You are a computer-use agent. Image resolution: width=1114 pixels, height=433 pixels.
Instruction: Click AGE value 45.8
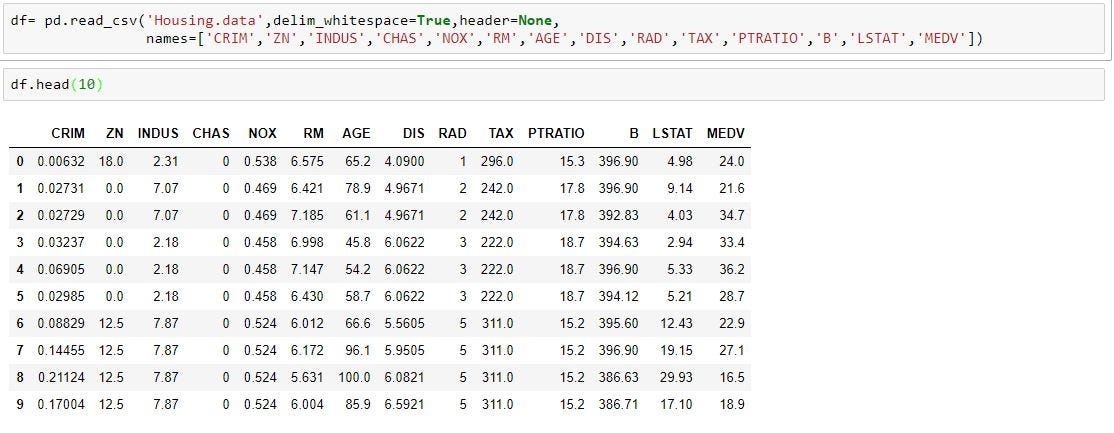point(358,242)
